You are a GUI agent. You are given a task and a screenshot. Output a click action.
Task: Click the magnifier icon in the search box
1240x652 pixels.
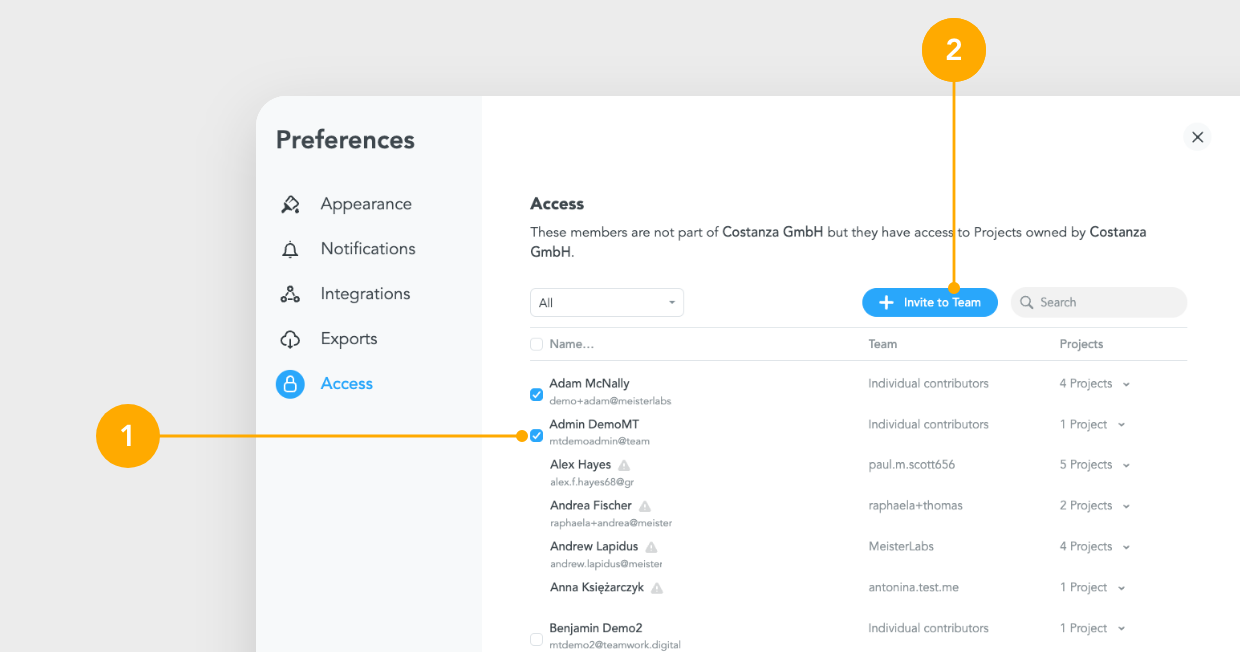pos(1026,302)
